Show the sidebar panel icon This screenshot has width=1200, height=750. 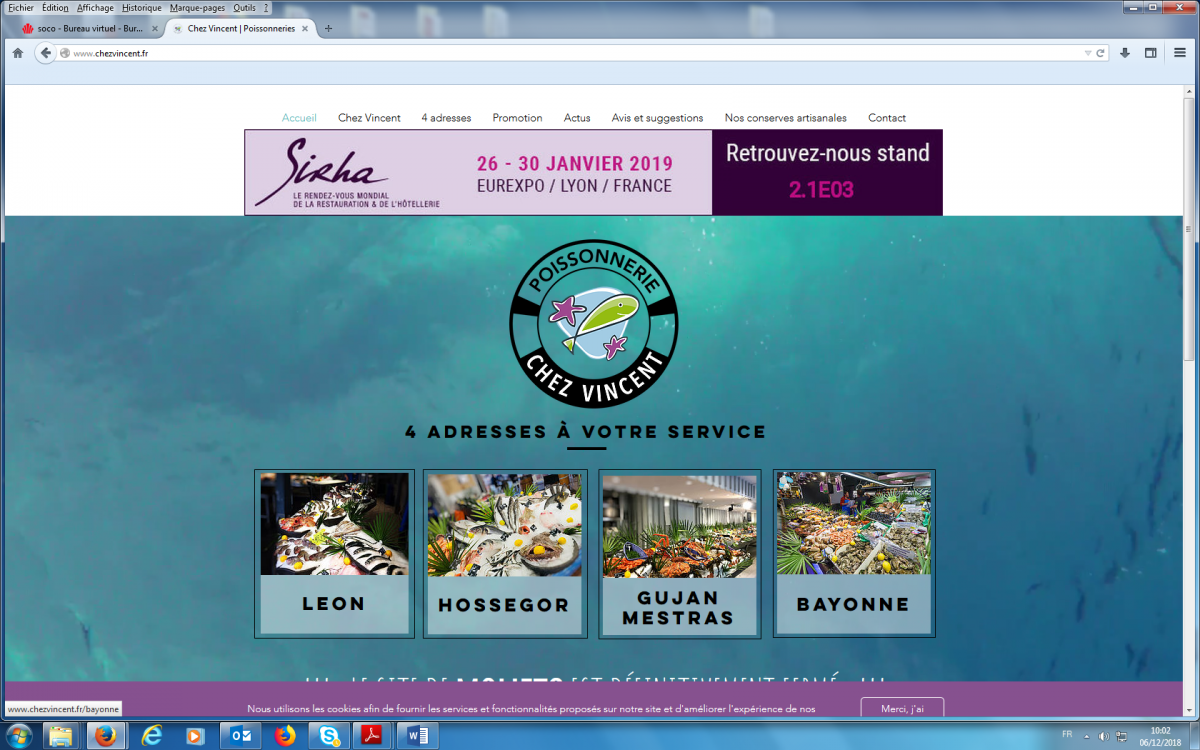coord(1151,53)
